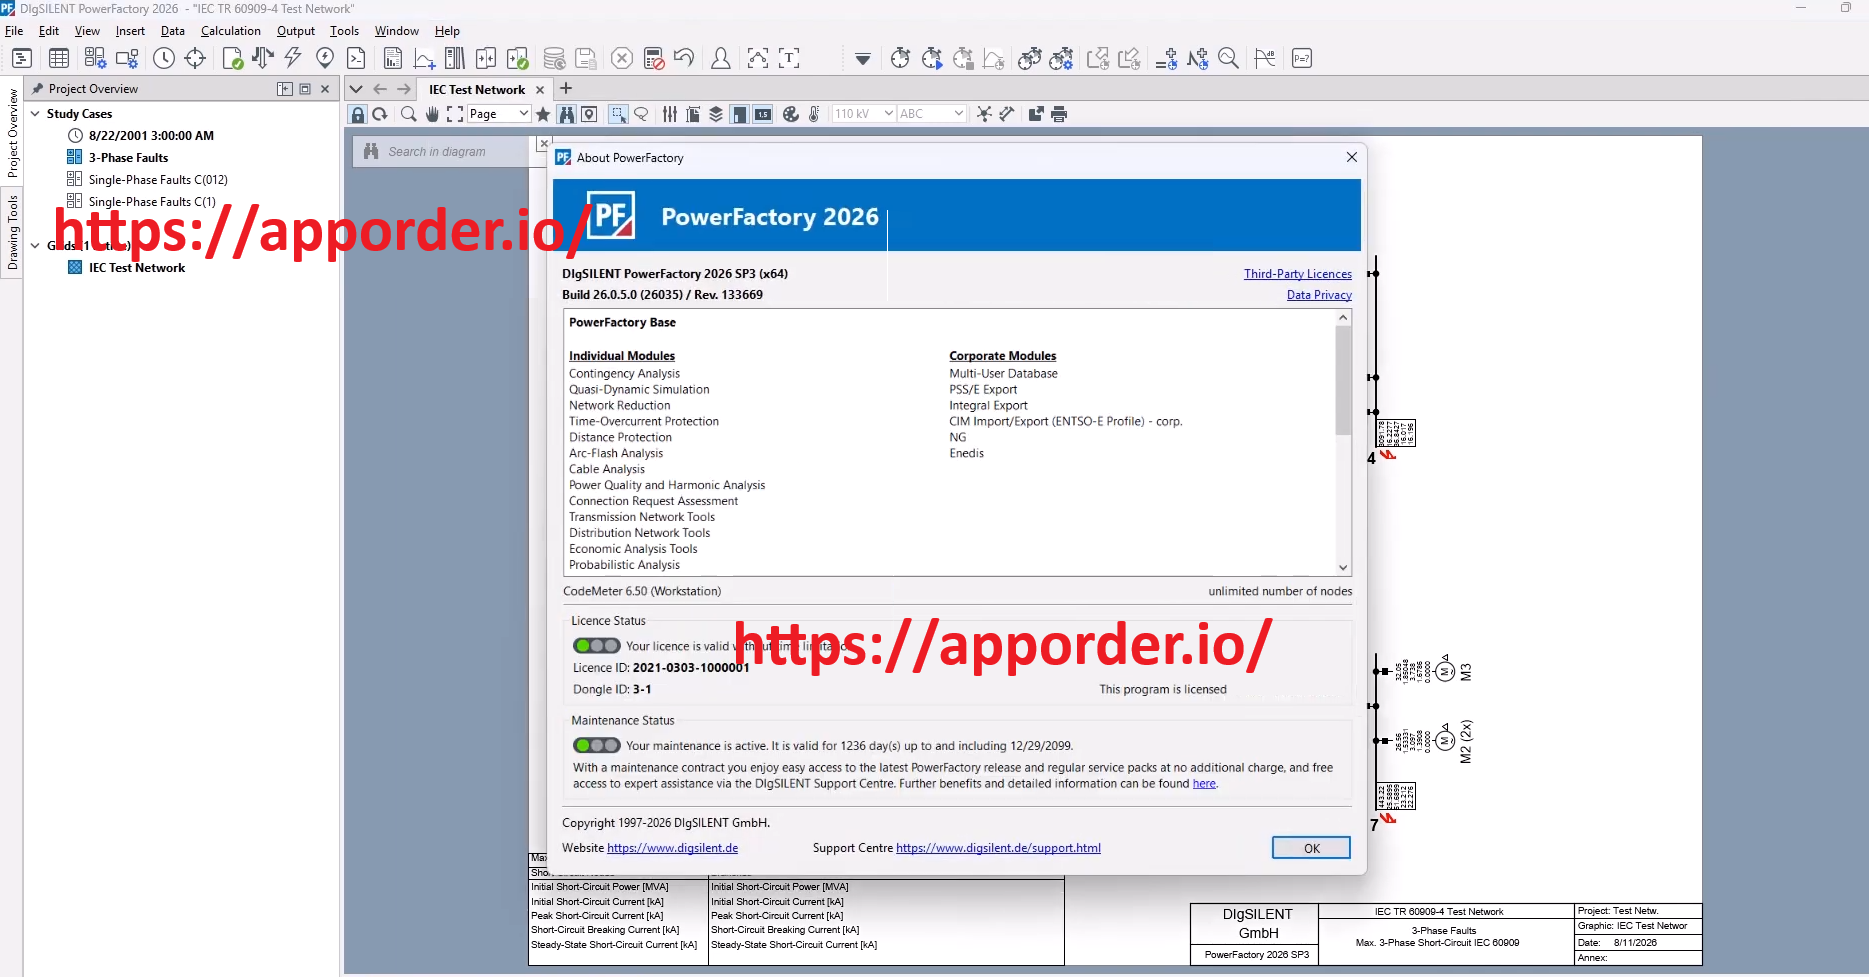
Task: Select the Single-Phase Faults C(012) study case
Action: (x=158, y=180)
